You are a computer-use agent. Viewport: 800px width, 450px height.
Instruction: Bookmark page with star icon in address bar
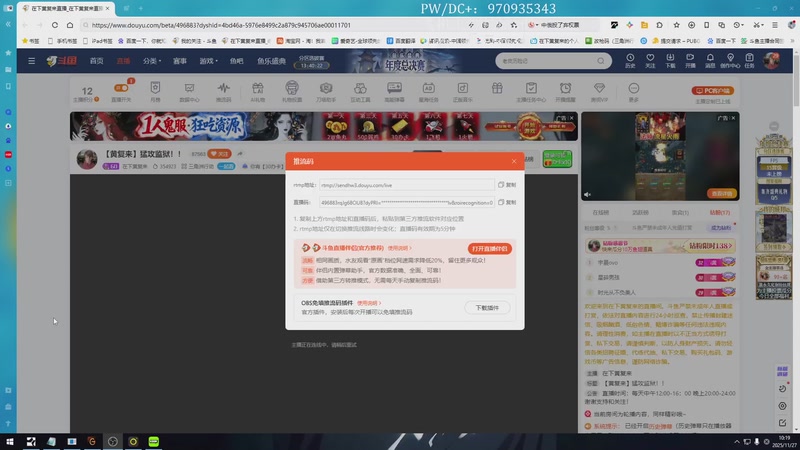coord(514,25)
